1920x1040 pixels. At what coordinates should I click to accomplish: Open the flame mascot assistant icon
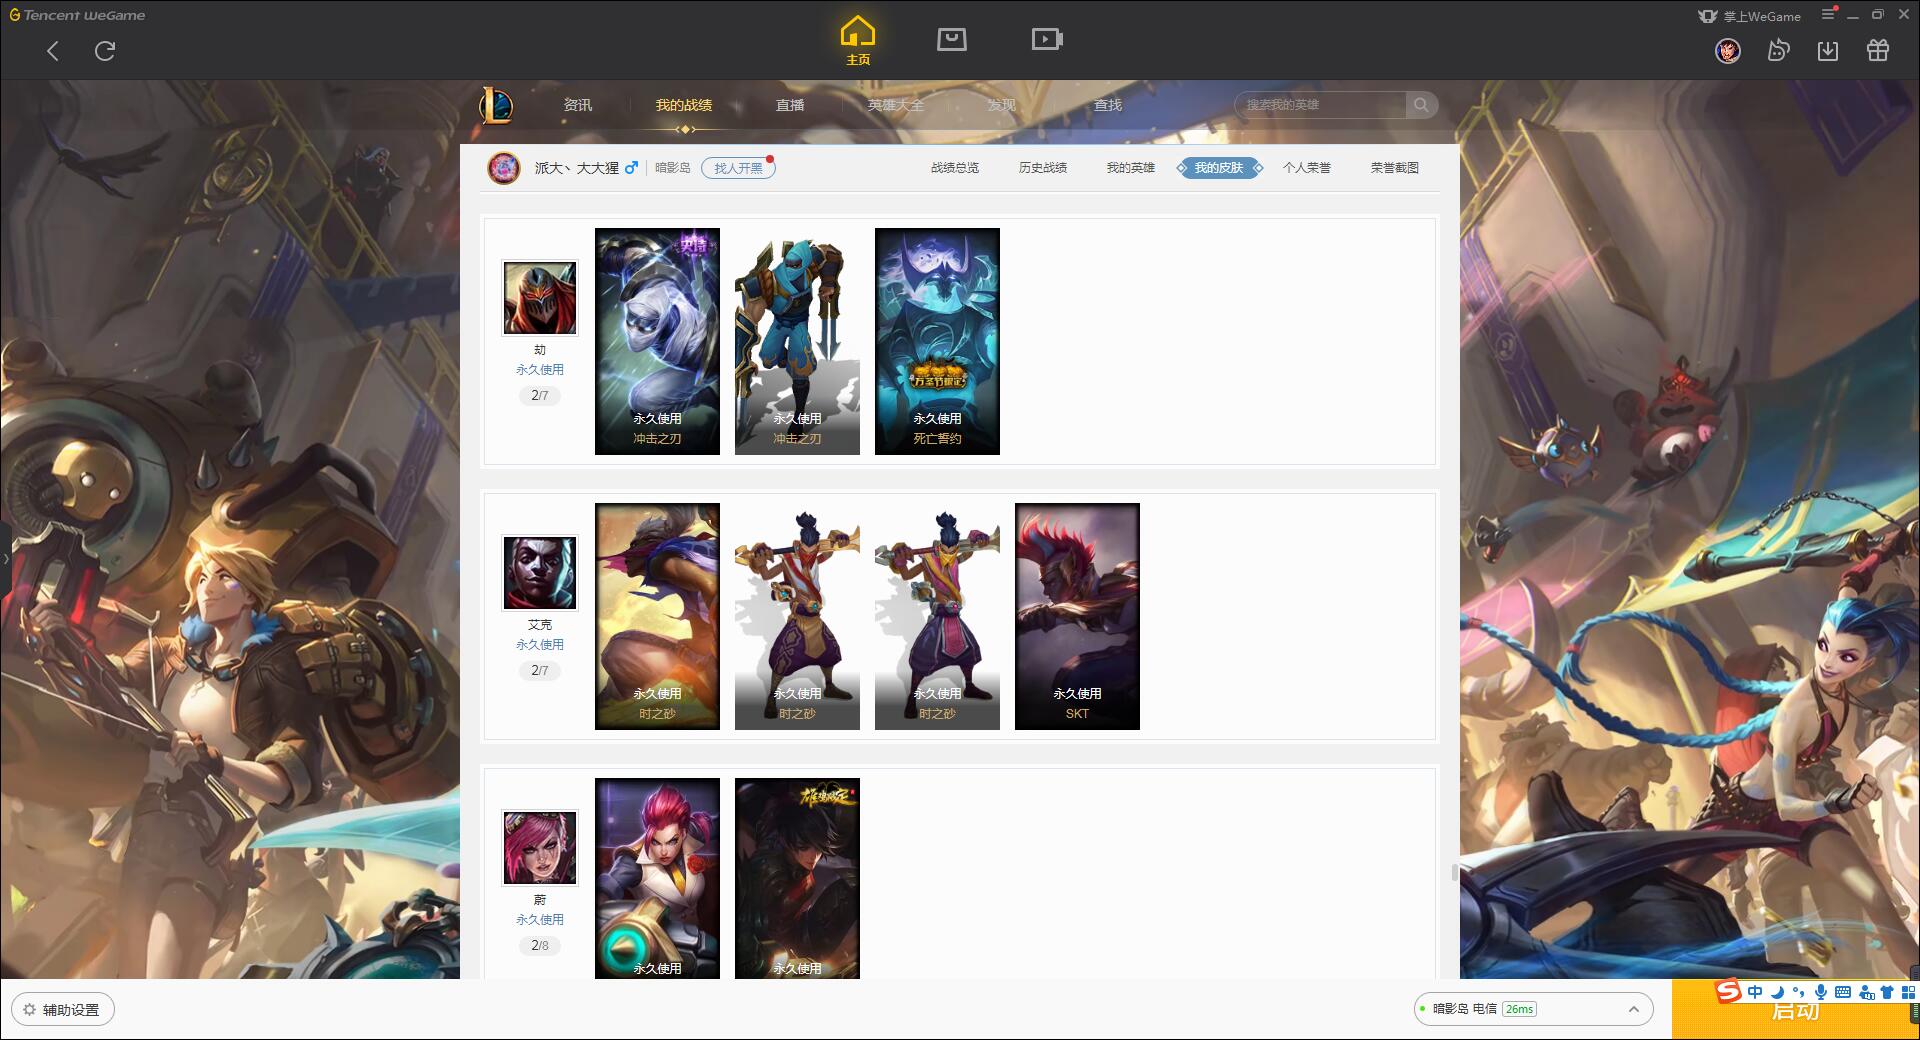pos(1778,50)
